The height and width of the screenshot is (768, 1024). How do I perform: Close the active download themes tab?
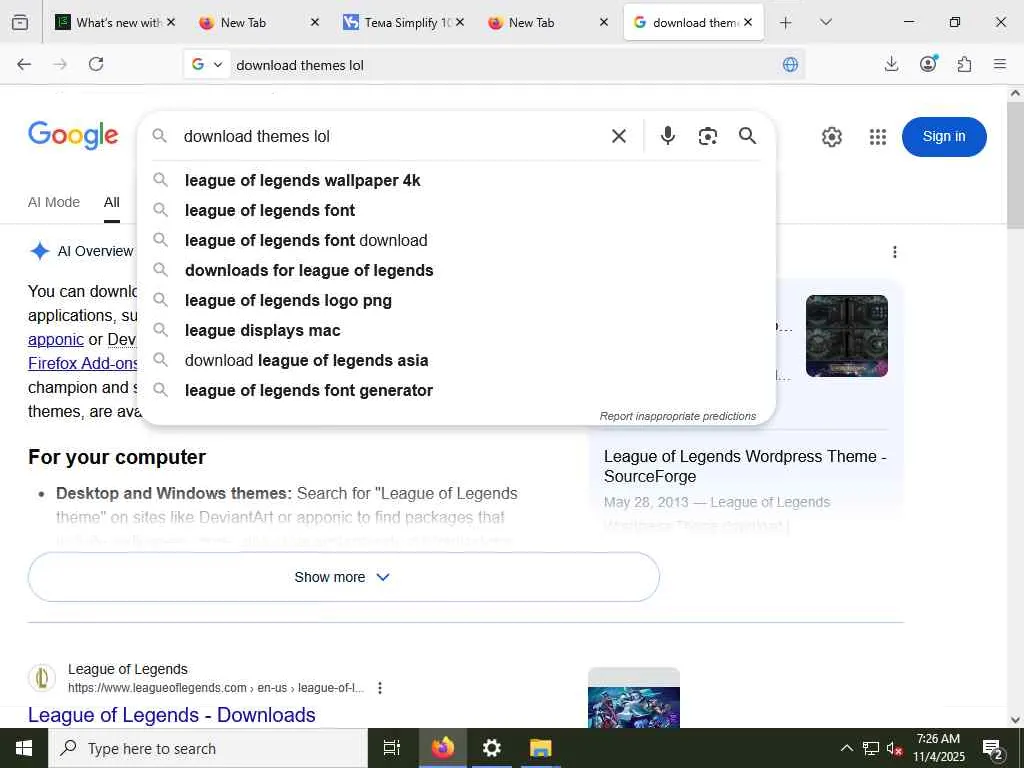click(x=748, y=22)
